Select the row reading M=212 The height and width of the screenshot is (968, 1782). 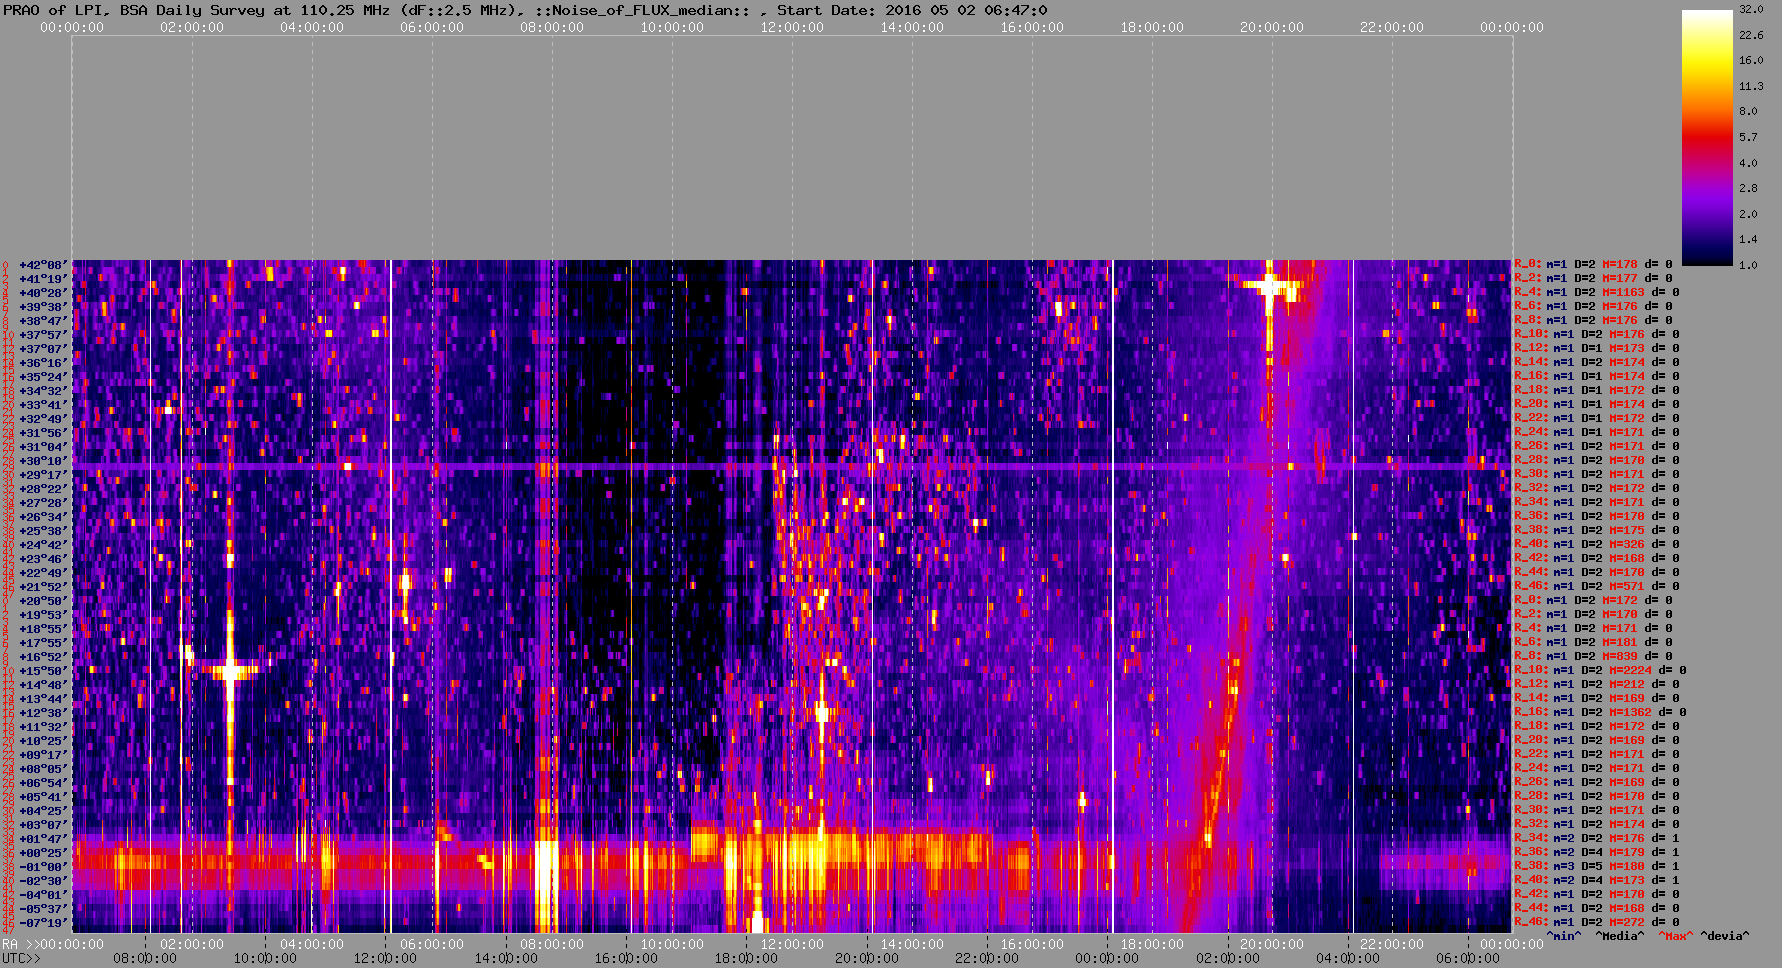coord(1597,685)
